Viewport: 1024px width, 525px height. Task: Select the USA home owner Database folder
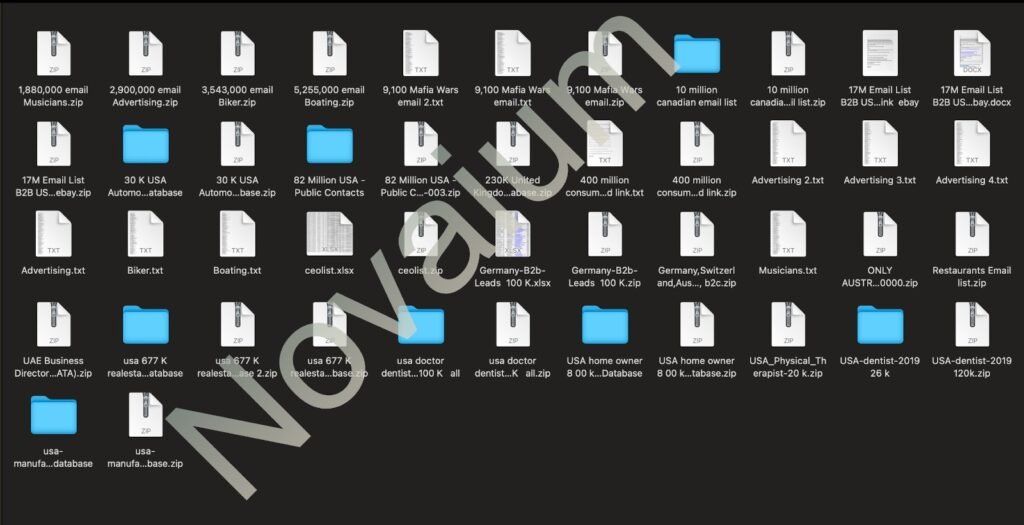tap(605, 325)
